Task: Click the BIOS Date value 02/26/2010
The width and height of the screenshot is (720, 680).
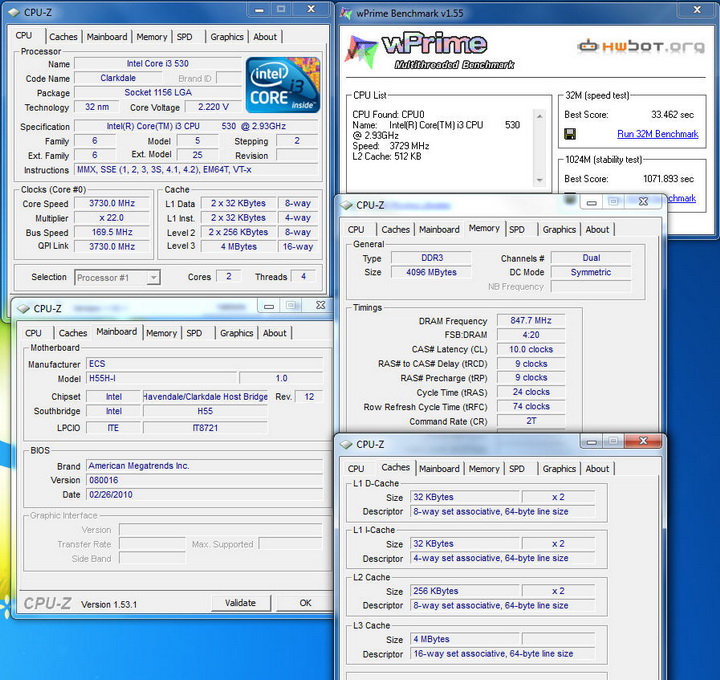Action: click(204, 495)
